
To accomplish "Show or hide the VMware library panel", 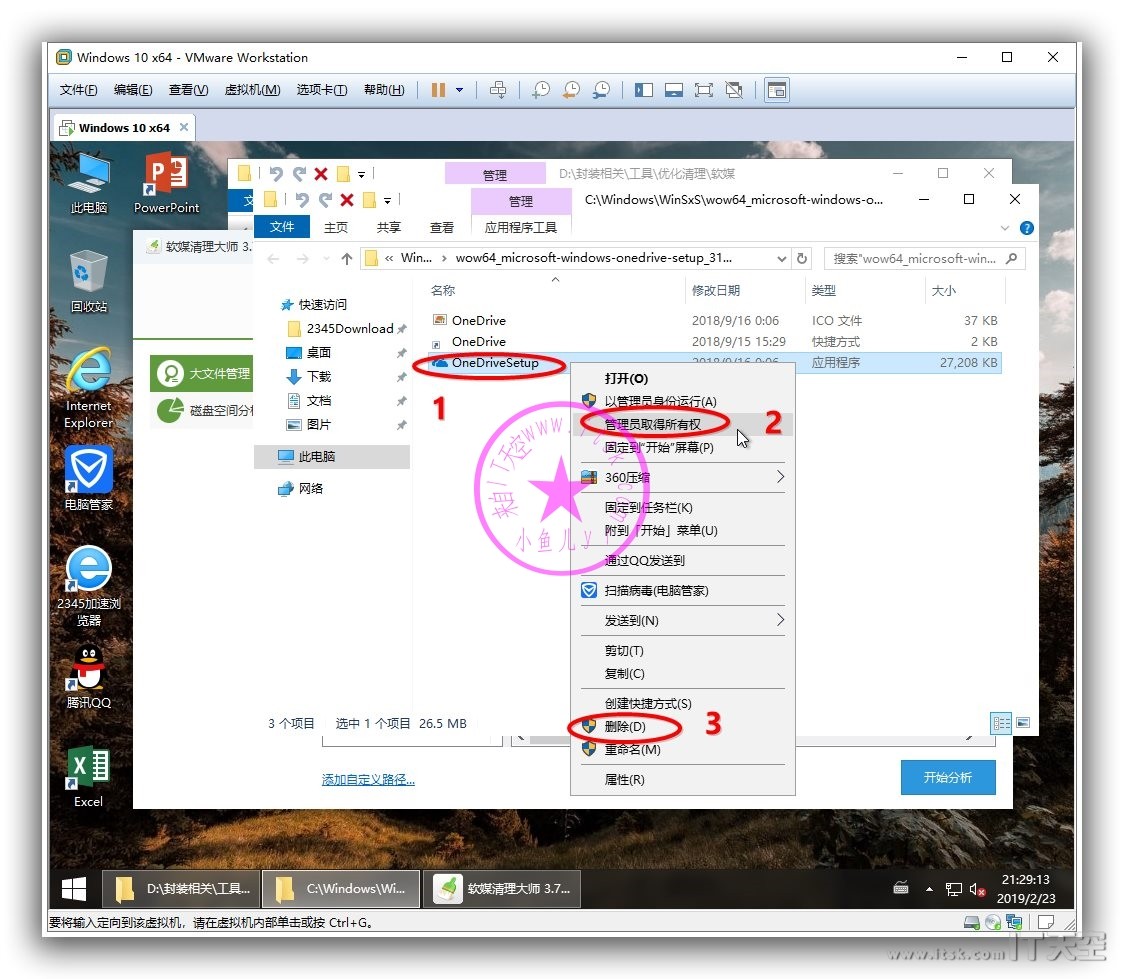I will 644,90.
